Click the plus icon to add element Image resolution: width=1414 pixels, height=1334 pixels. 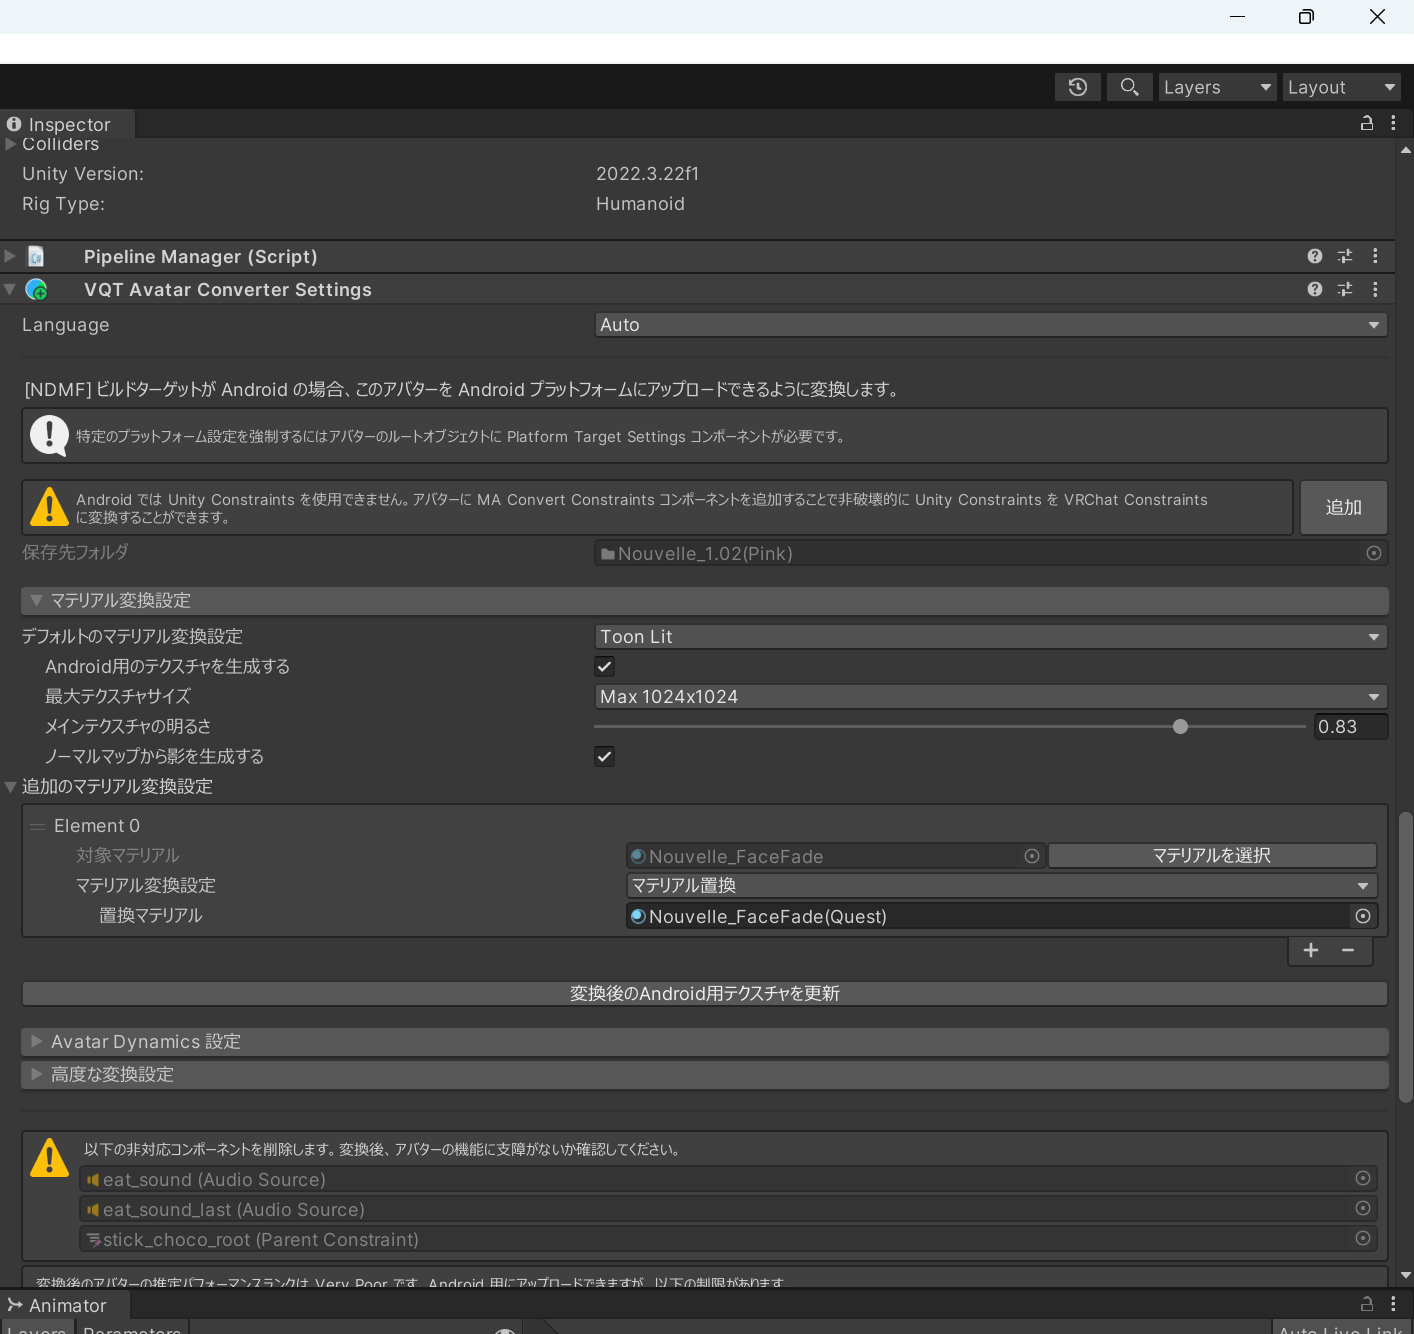1310,950
